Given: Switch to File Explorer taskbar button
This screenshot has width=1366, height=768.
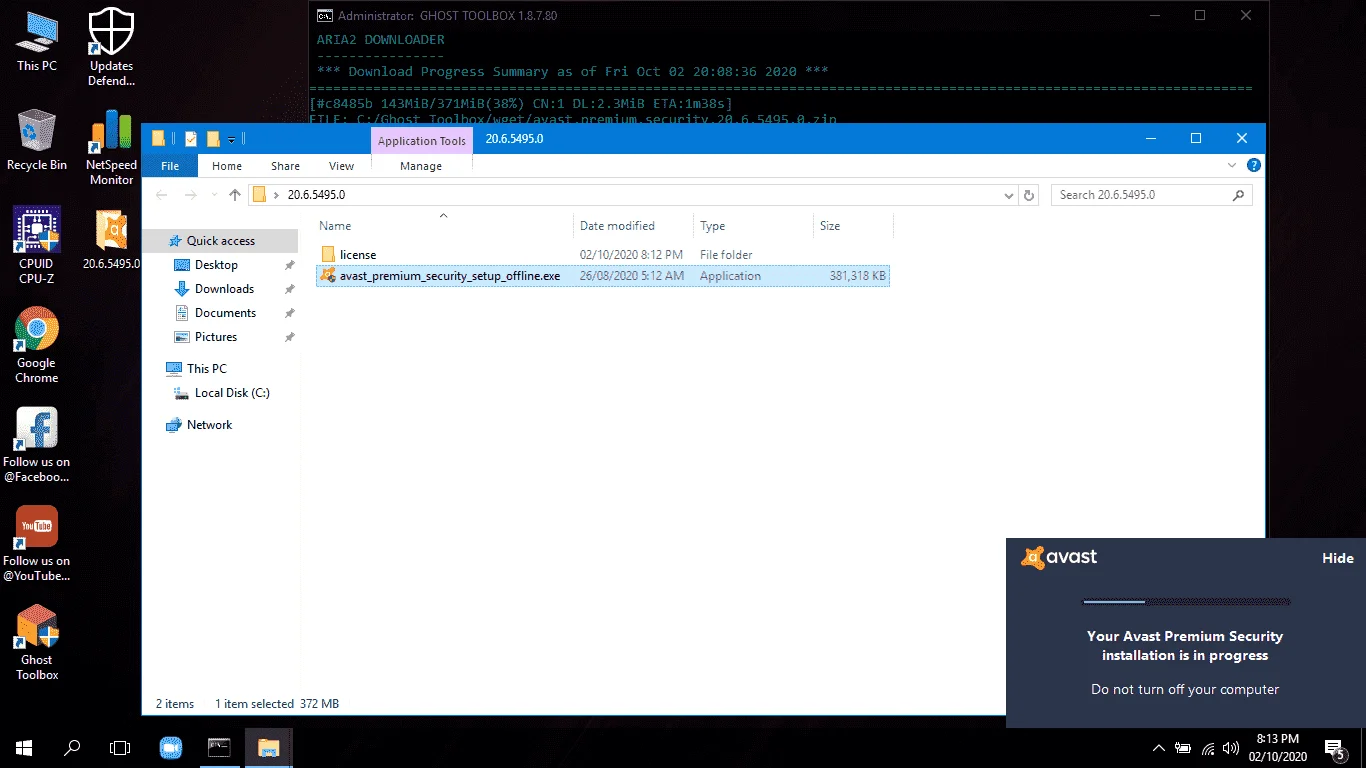Looking at the screenshot, I should pos(268,747).
